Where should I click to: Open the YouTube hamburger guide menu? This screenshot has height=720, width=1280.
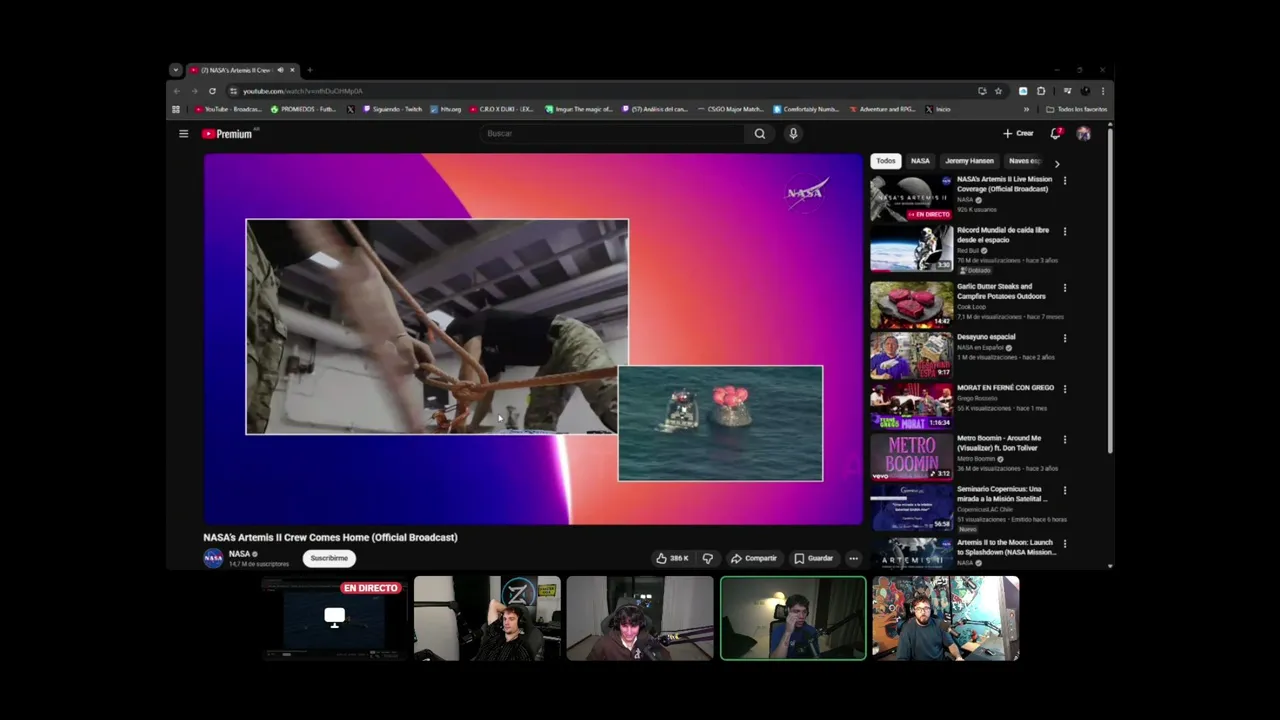tap(183, 133)
